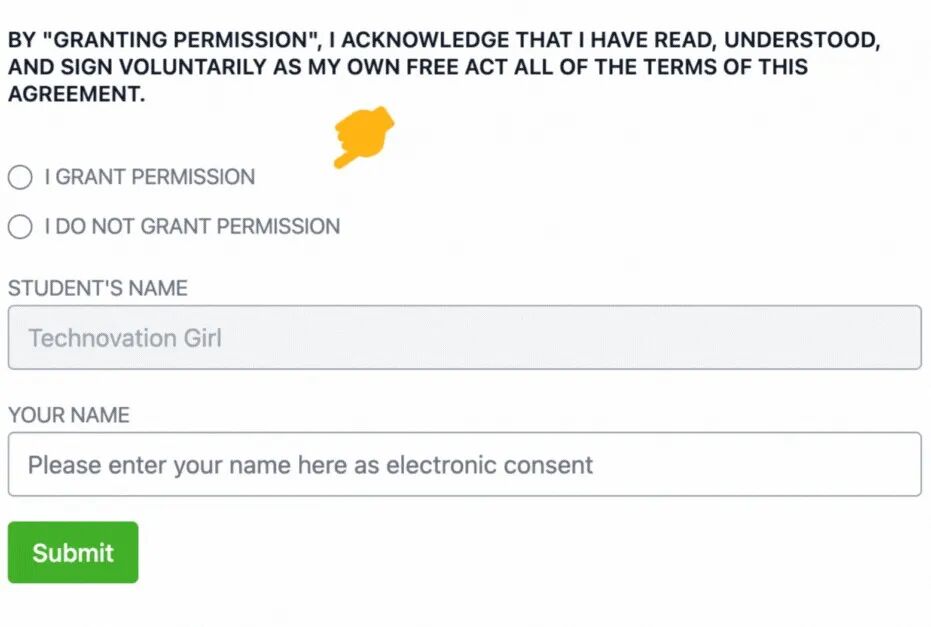This screenshot has height=627, width=931.
Task: Click the "STUDENT'S NAME" field label
Action: coord(98,288)
